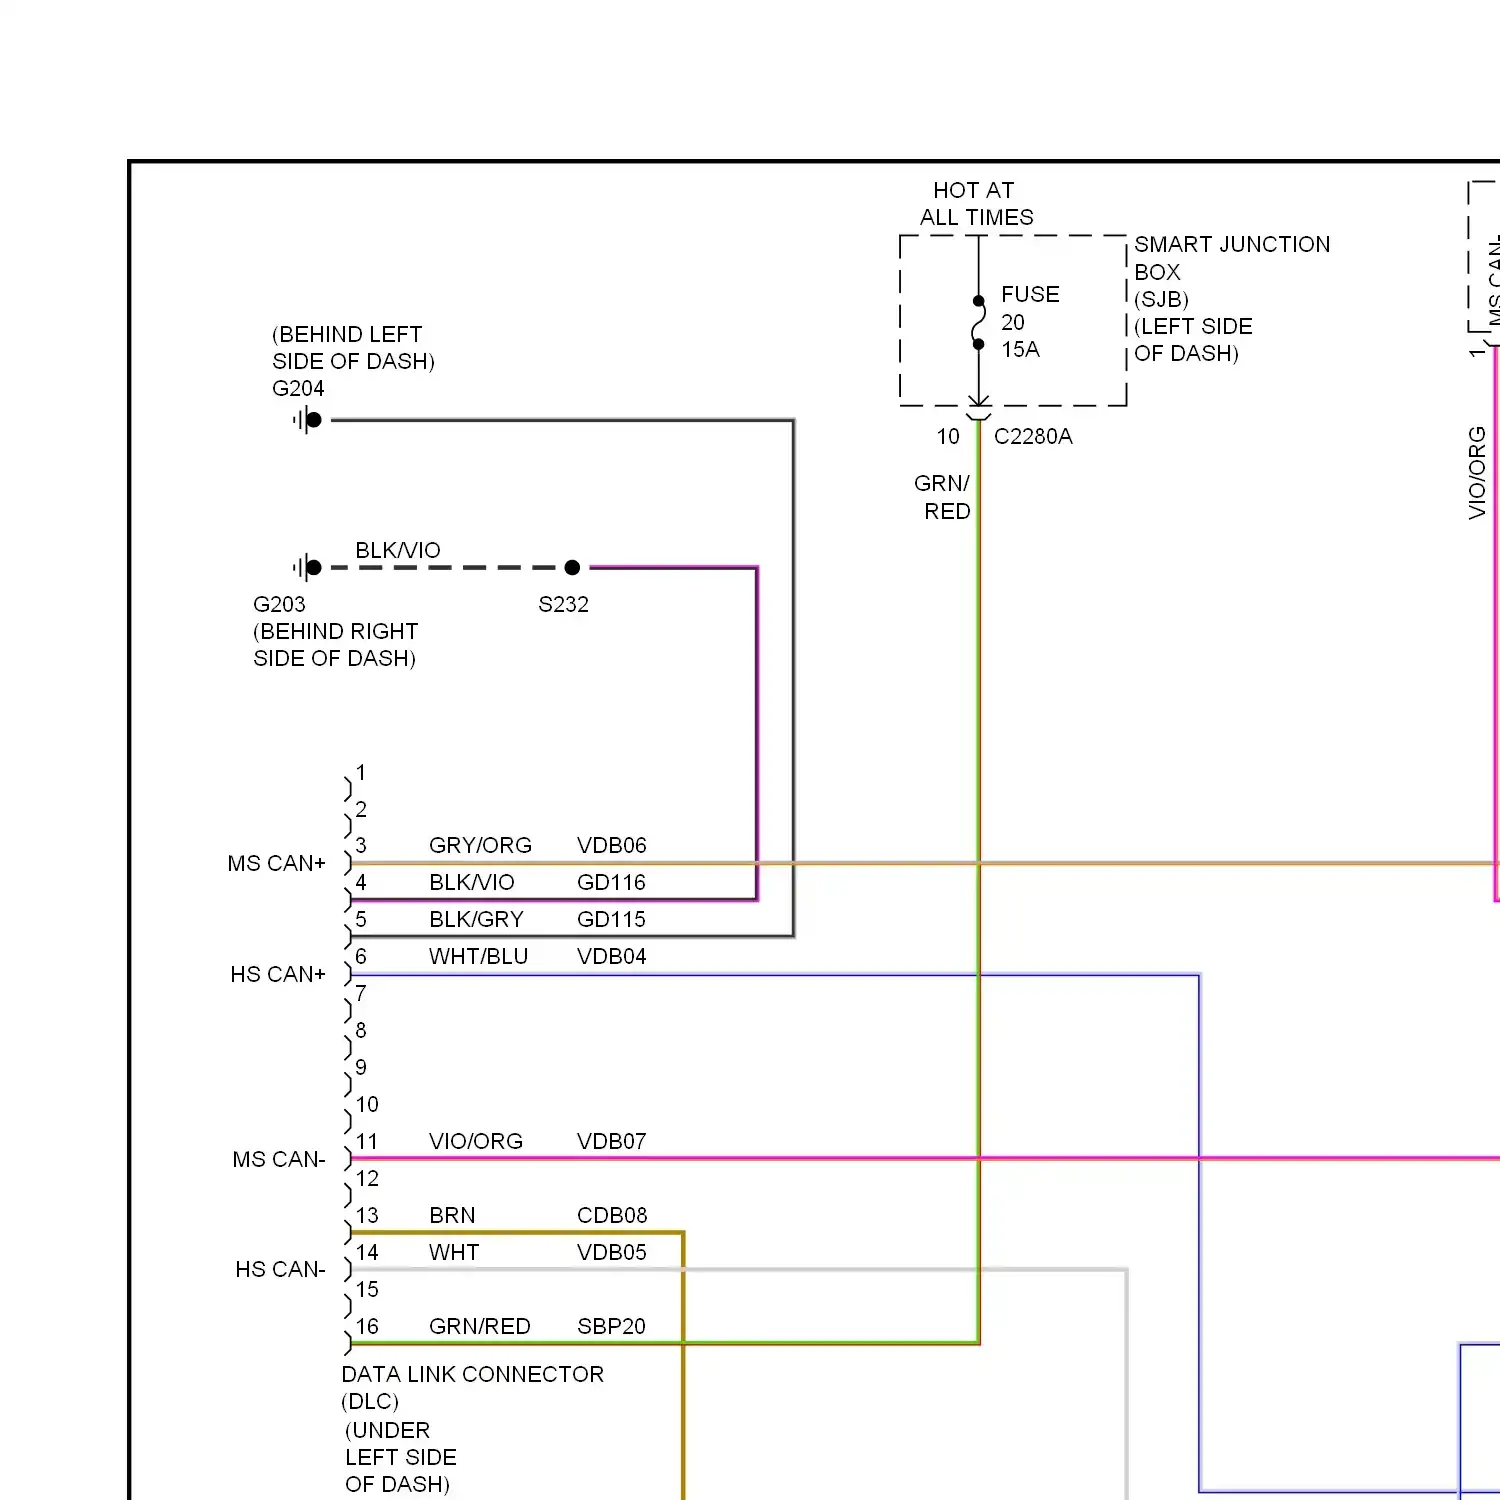Viewport: 1500px width, 1500px height.
Task: Select DLC pin number 9
Action: [x=361, y=1067]
